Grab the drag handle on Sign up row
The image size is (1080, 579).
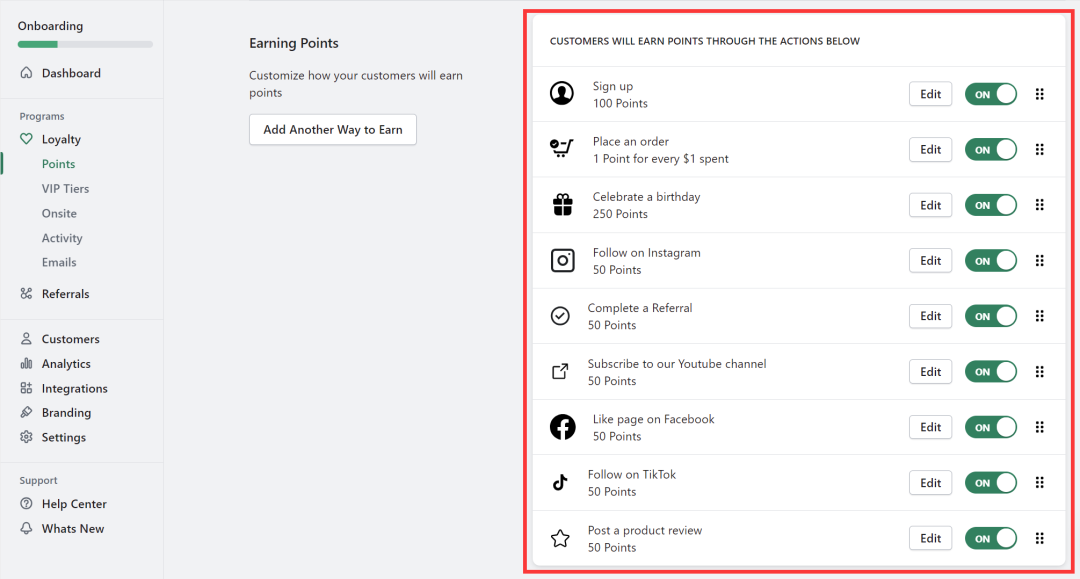tap(1039, 94)
